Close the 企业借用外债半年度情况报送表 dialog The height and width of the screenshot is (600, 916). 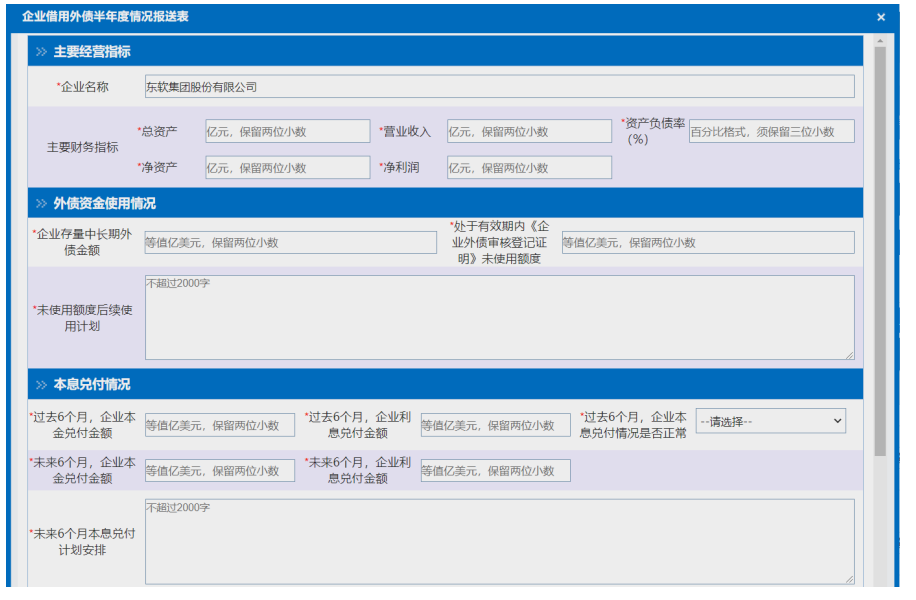[x=881, y=17]
